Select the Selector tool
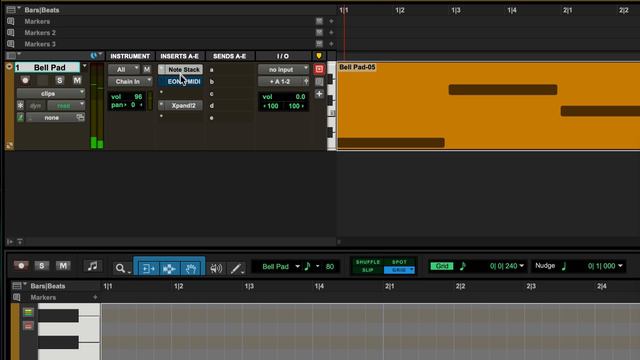Viewport: 640px width, 360px height. (x=169, y=268)
